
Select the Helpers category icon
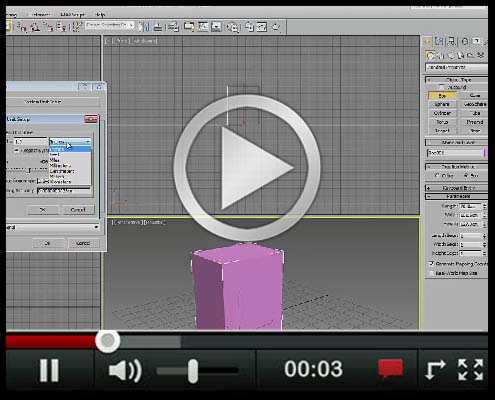[x=470, y=55]
